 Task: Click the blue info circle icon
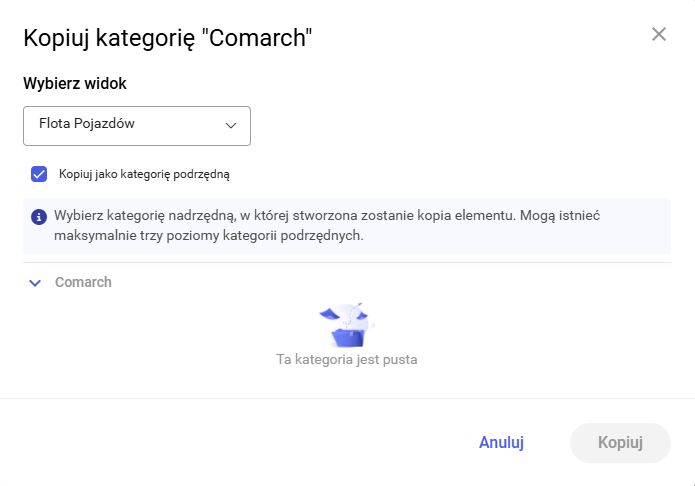[x=39, y=216]
